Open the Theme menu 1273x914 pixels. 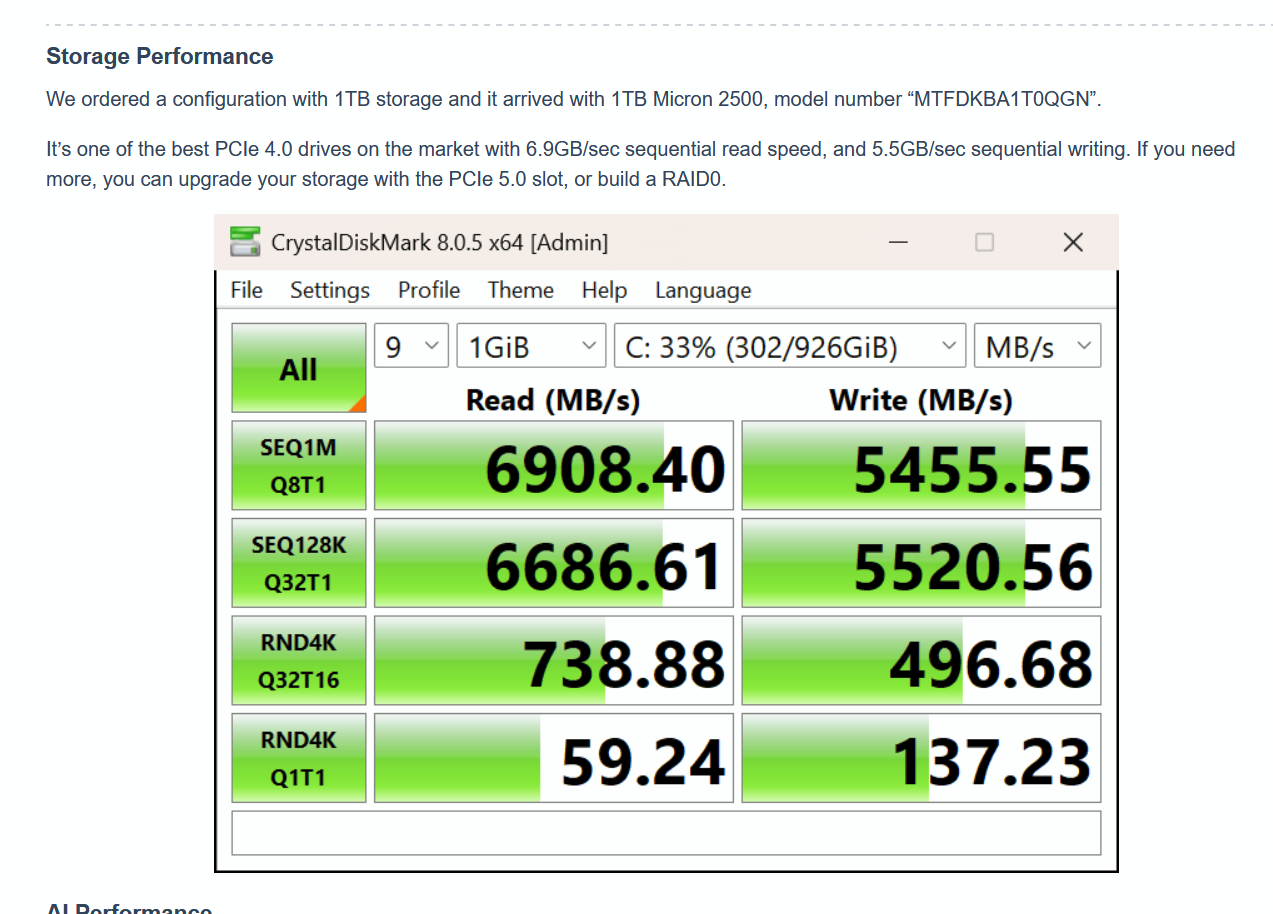(521, 290)
